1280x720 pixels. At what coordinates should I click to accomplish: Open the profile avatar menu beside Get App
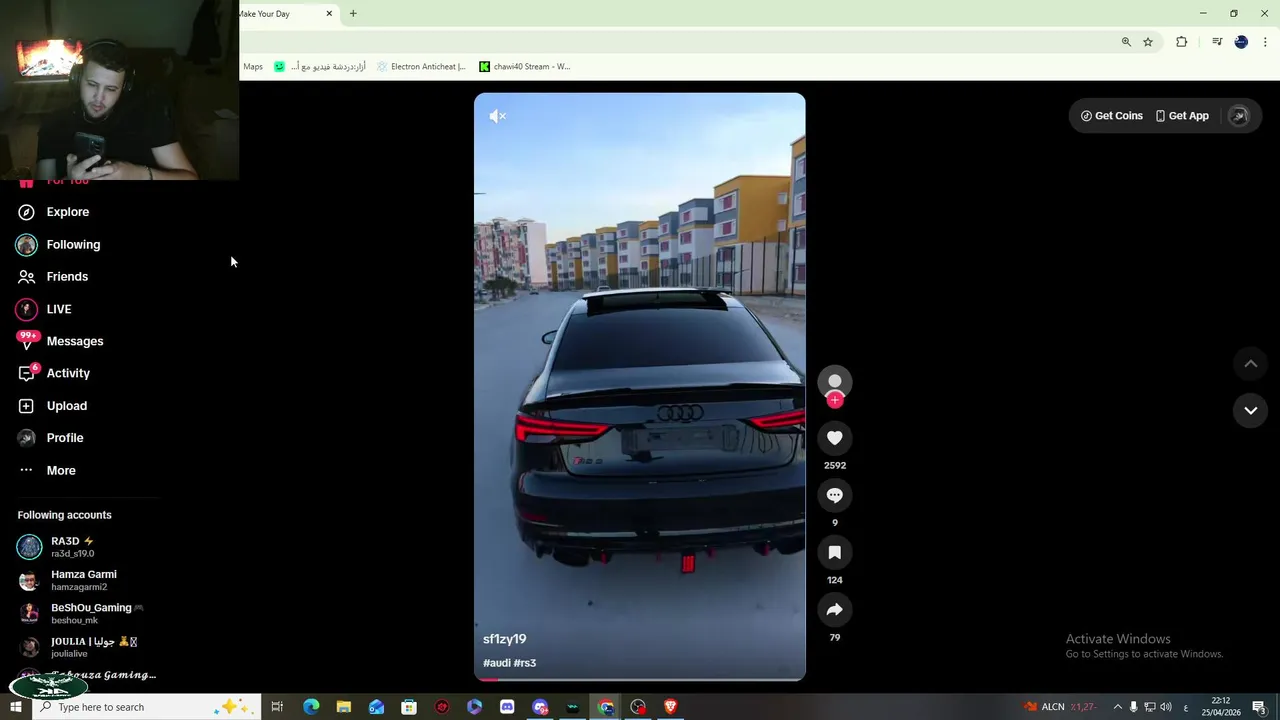[x=1238, y=116]
